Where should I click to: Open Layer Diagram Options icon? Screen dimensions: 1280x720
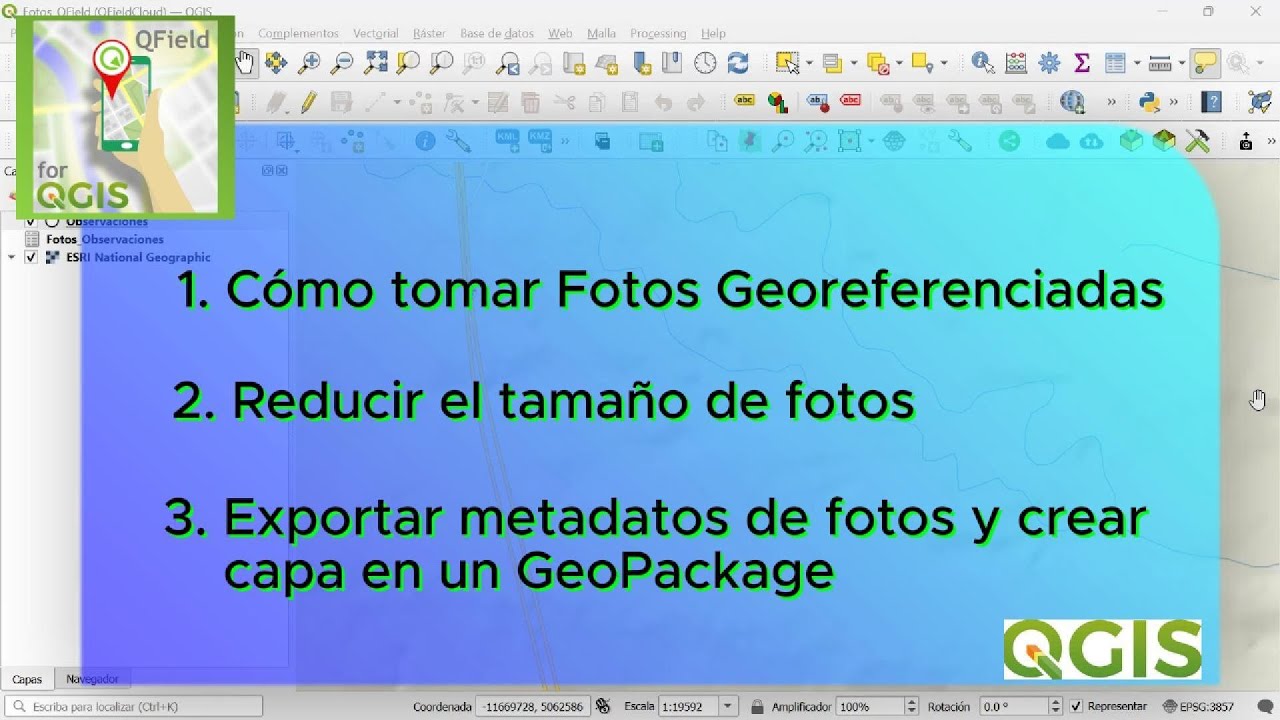click(777, 101)
